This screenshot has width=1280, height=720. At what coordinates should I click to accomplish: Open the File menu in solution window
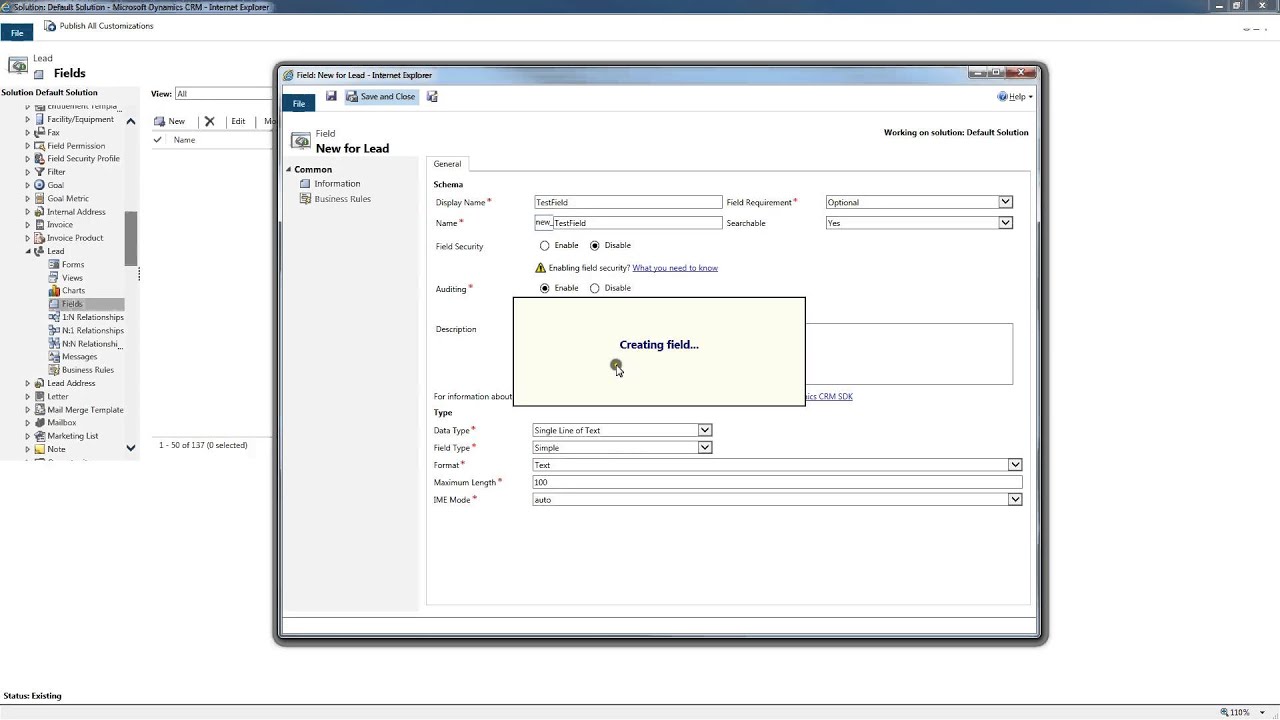coord(17,32)
